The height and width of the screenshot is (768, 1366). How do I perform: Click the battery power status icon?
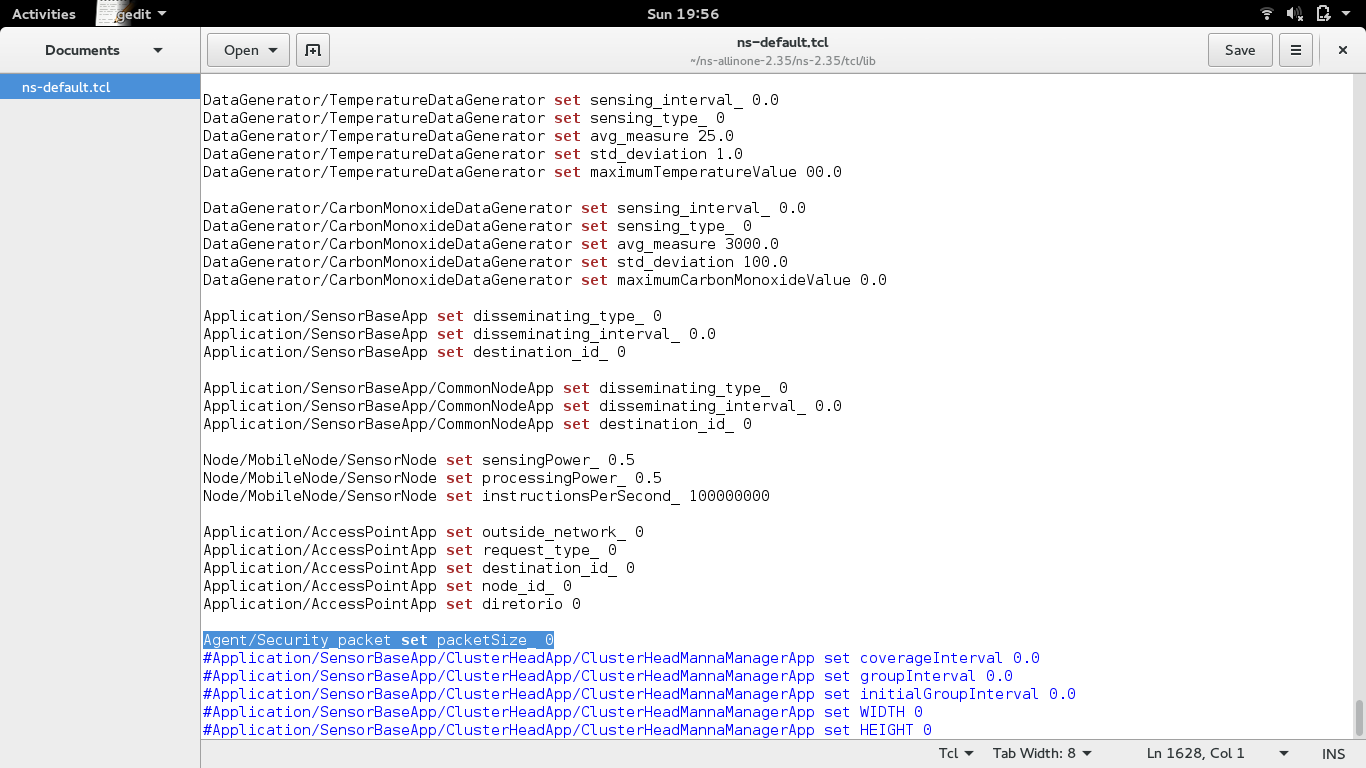click(1323, 14)
